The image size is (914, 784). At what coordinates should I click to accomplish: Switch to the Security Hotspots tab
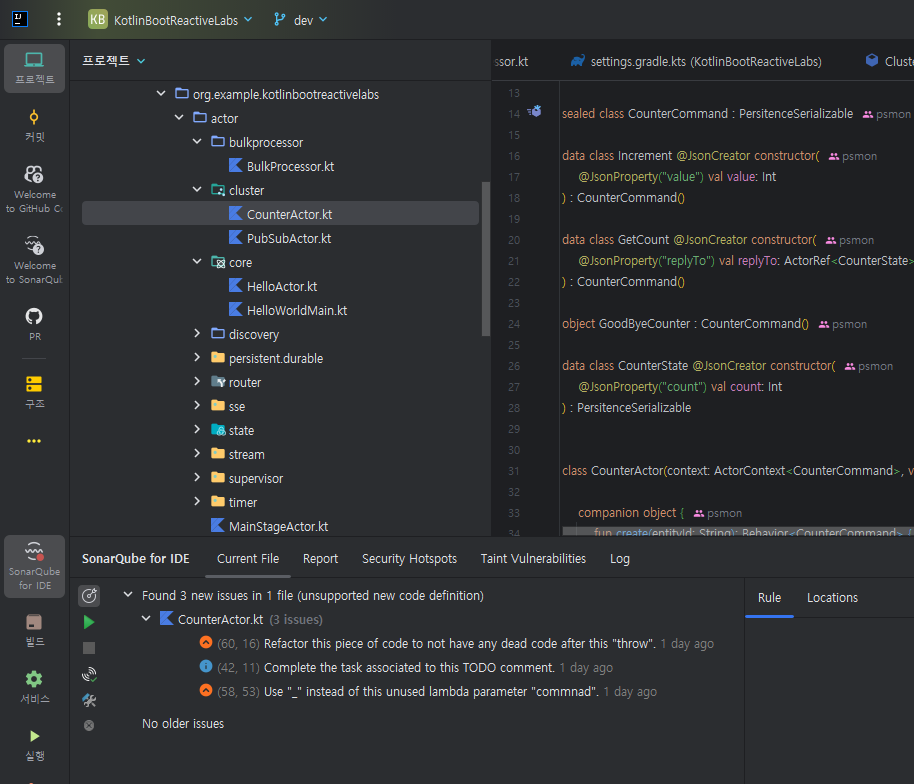tap(409, 559)
